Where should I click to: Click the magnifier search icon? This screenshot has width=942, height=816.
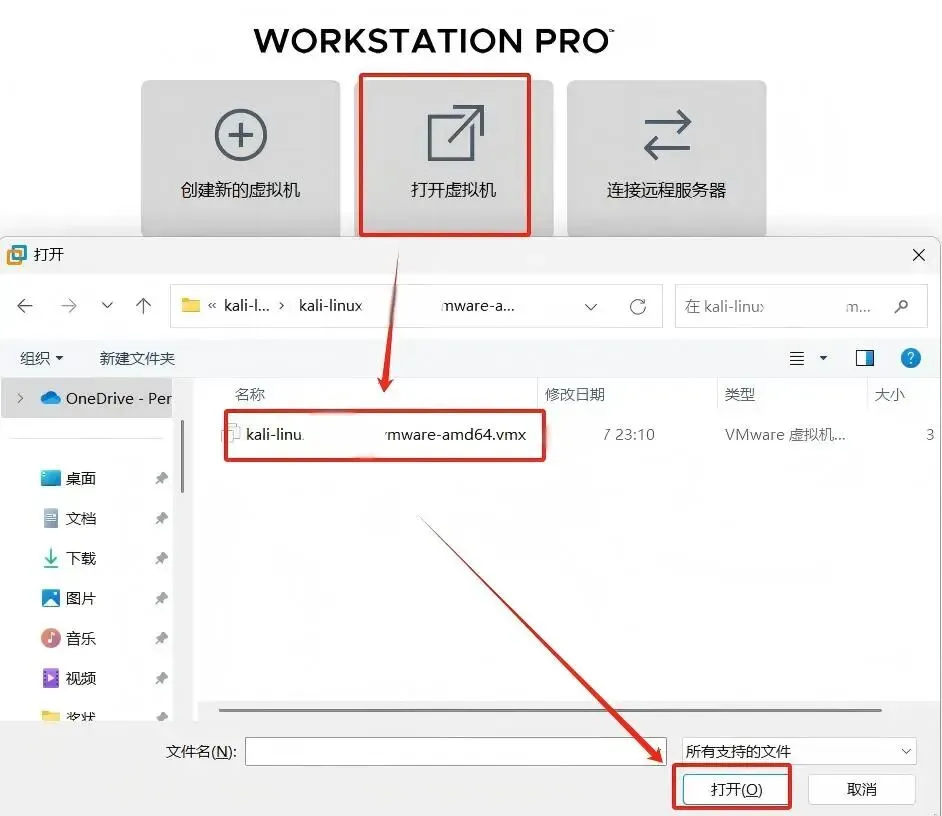coord(901,306)
